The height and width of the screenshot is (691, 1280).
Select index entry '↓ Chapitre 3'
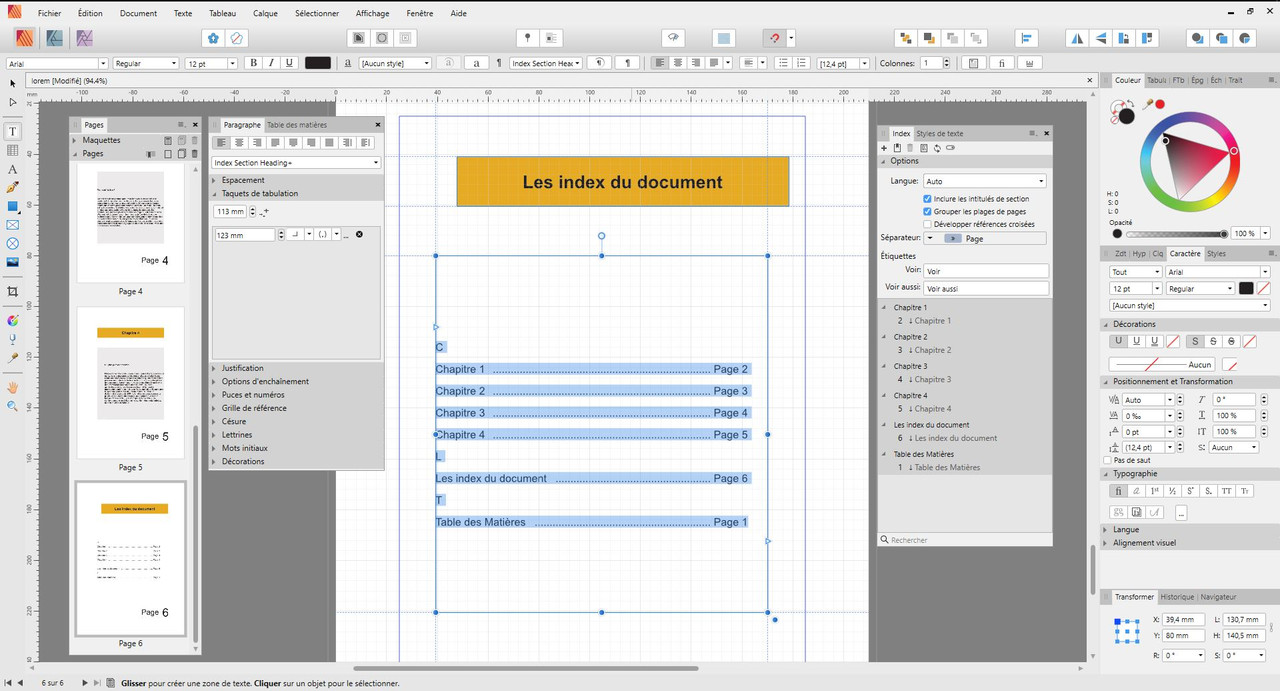coord(930,379)
